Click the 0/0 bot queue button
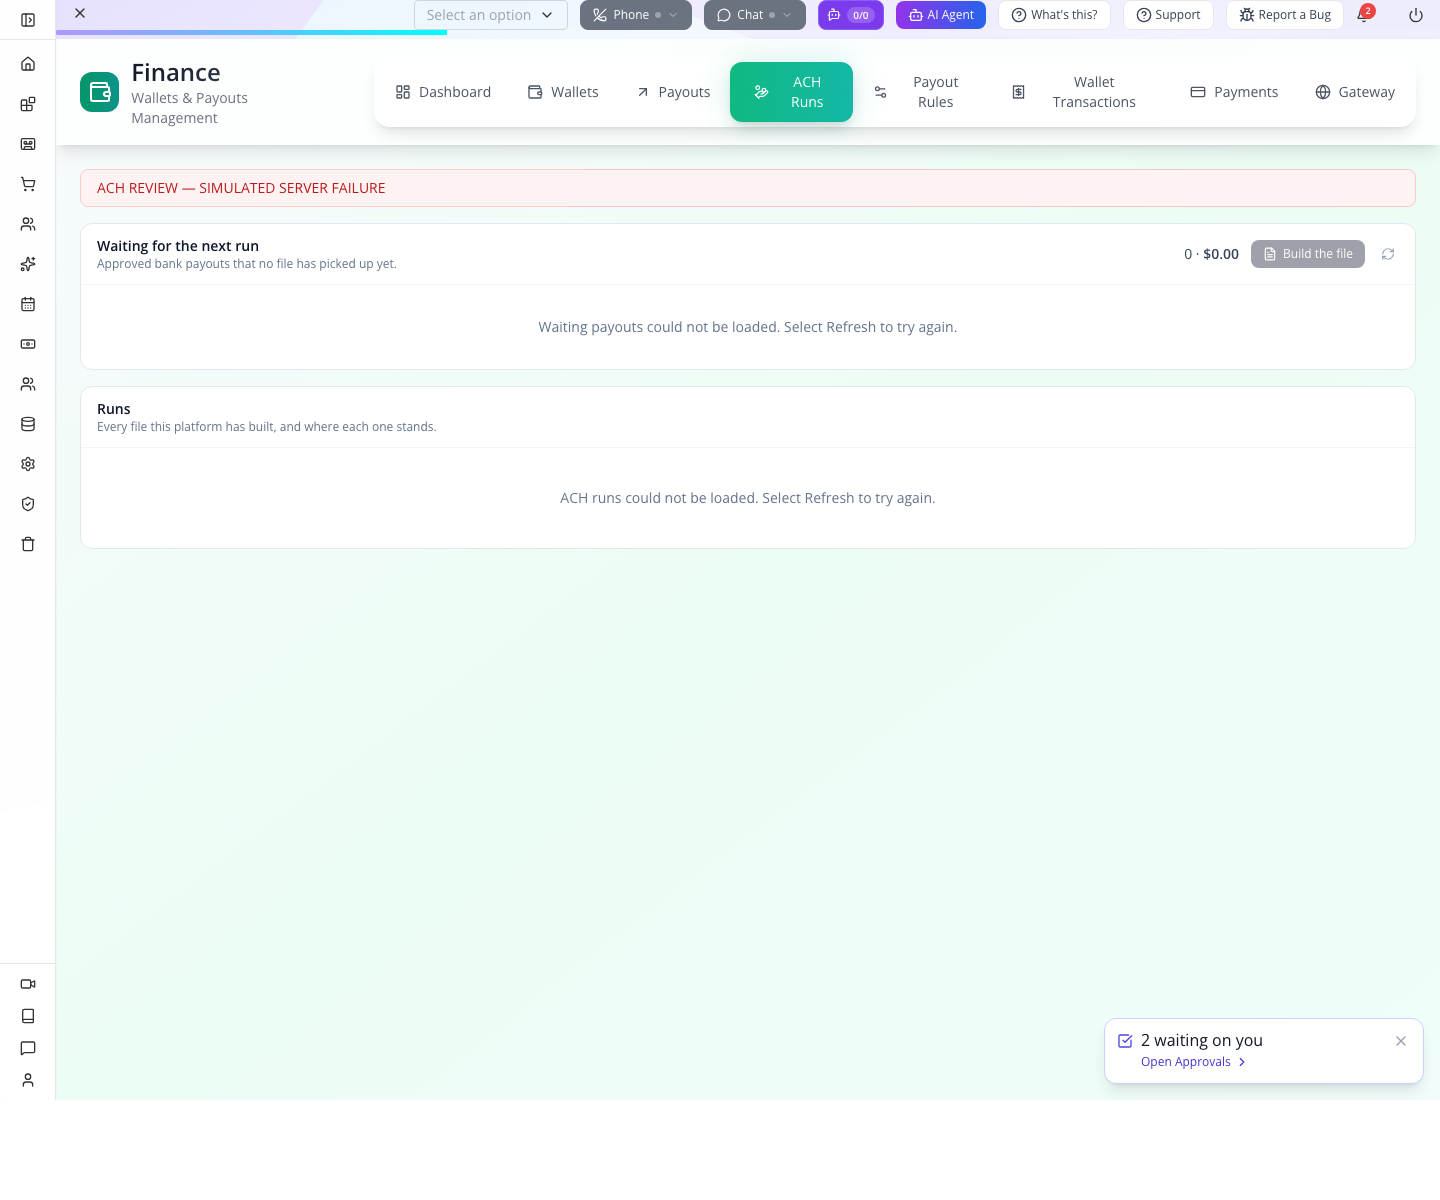The height and width of the screenshot is (1200, 1440). [851, 15]
